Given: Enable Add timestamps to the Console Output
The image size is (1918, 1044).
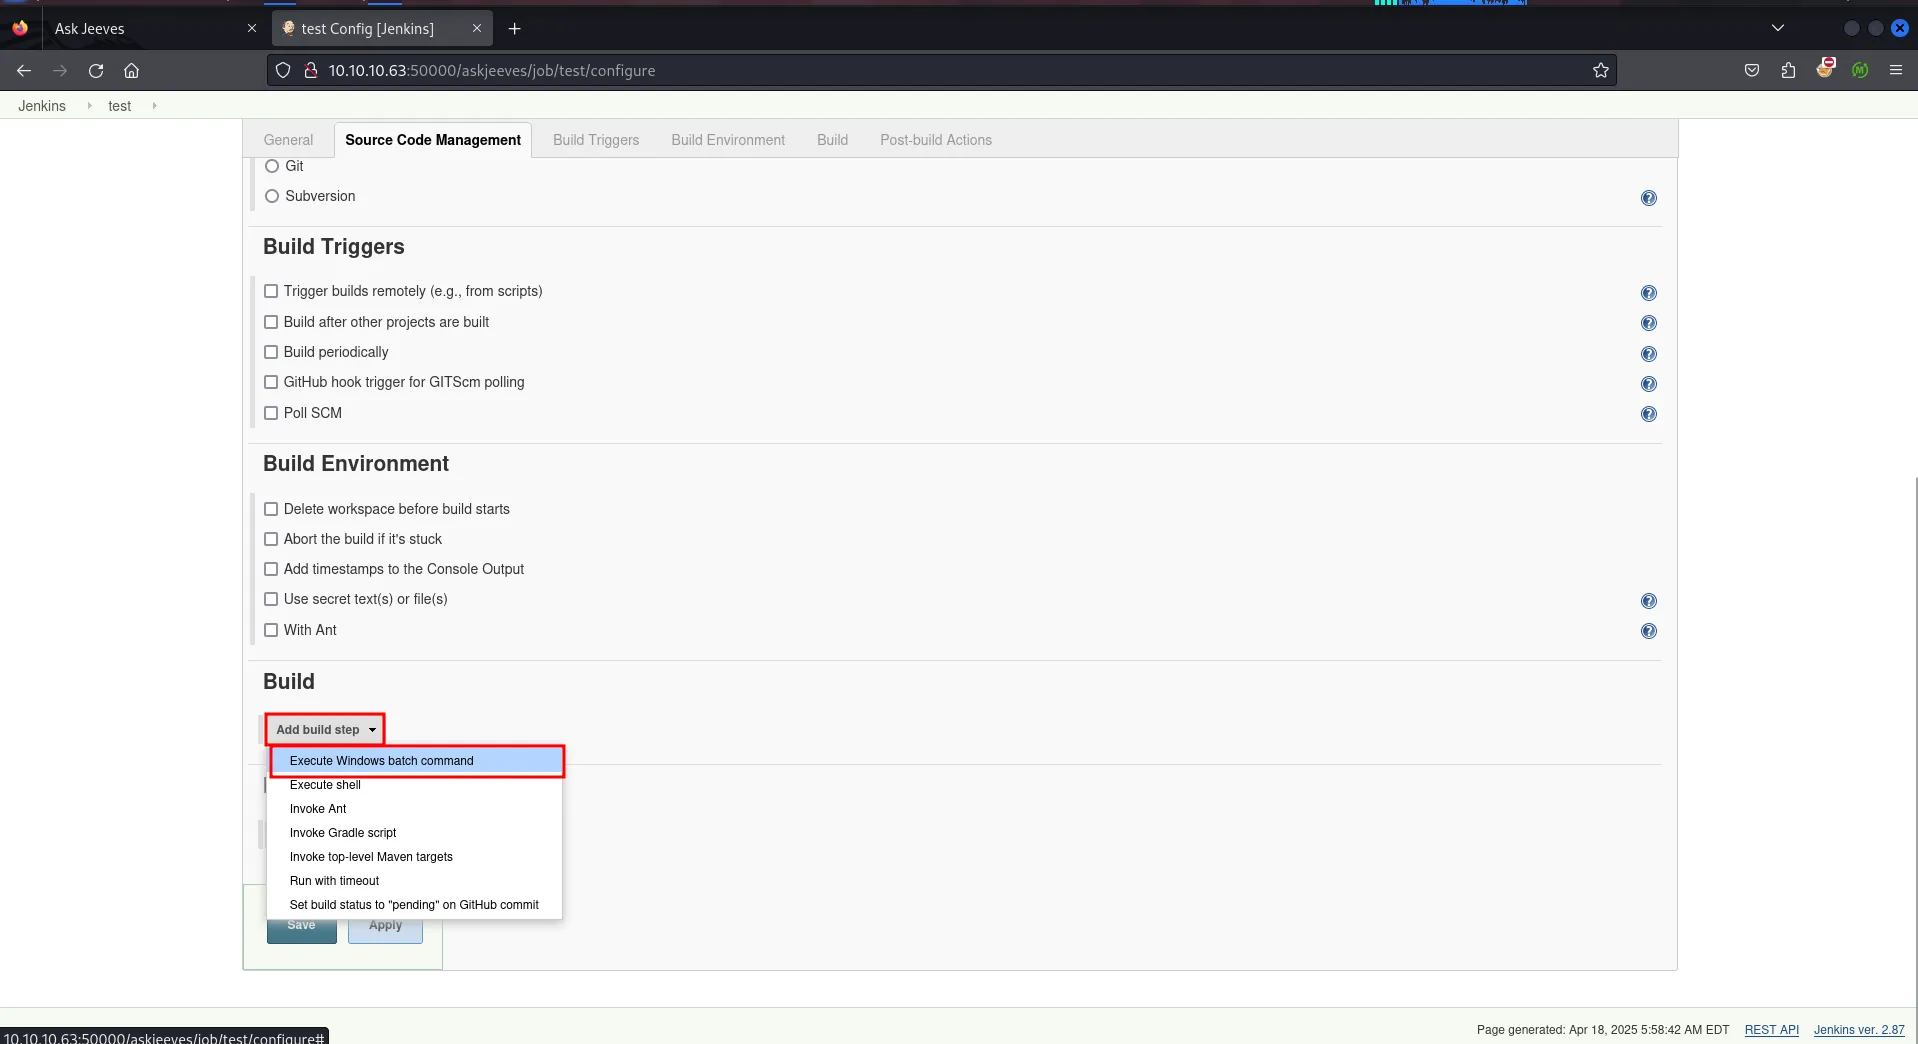Looking at the screenshot, I should coord(271,569).
